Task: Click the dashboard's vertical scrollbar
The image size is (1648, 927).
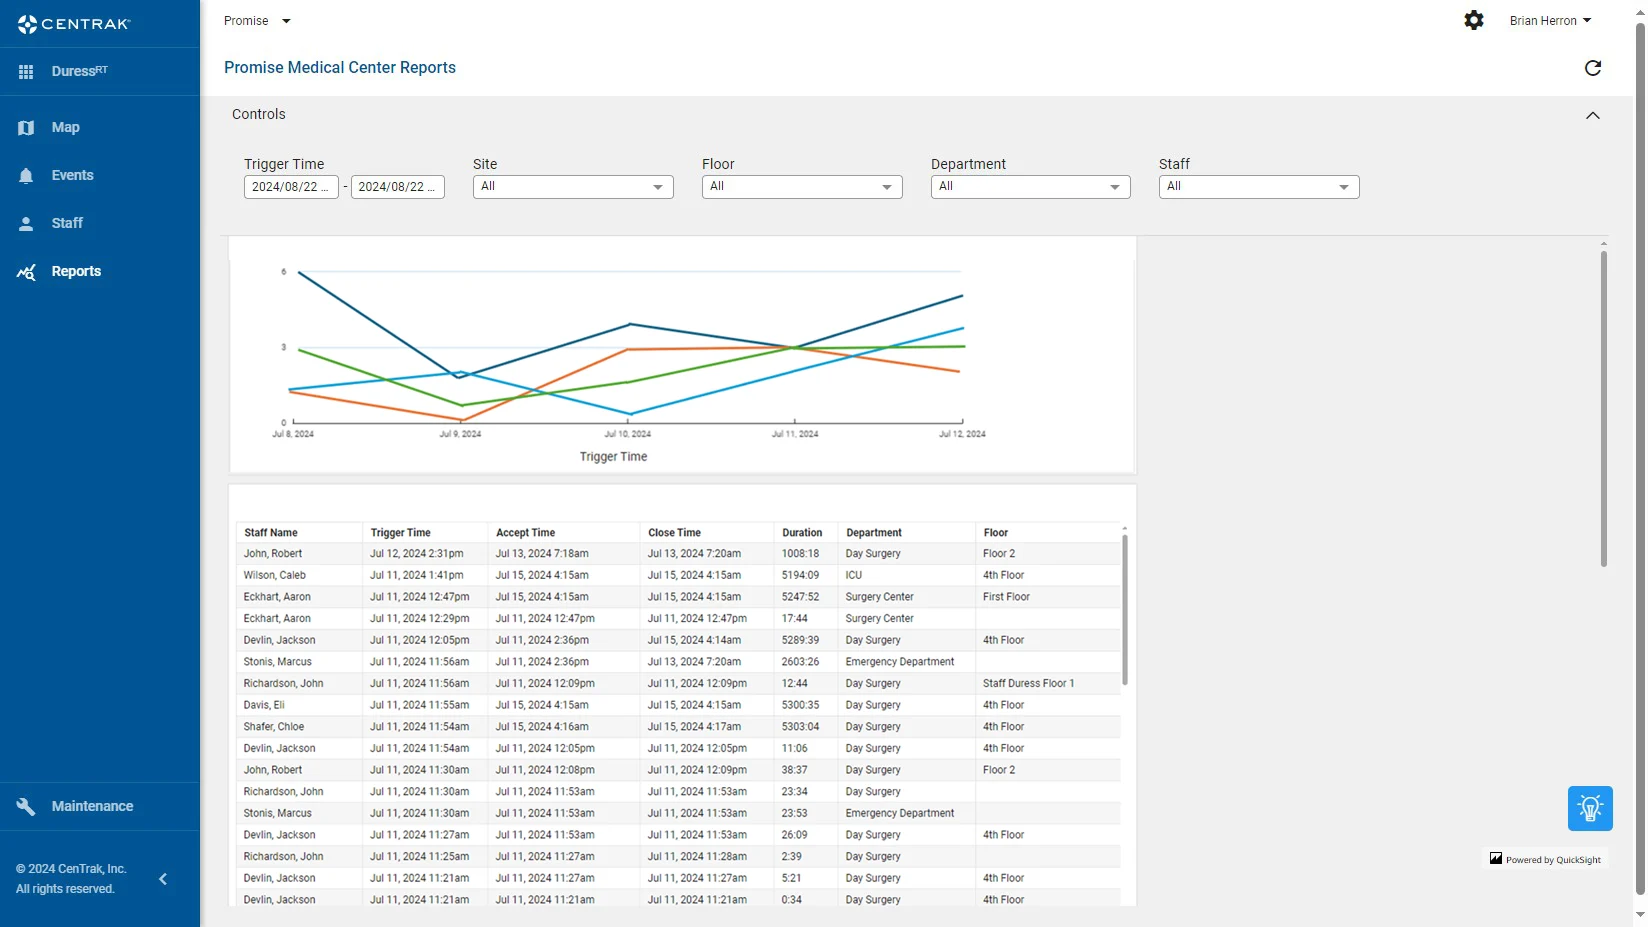Action: (1604, 409)
